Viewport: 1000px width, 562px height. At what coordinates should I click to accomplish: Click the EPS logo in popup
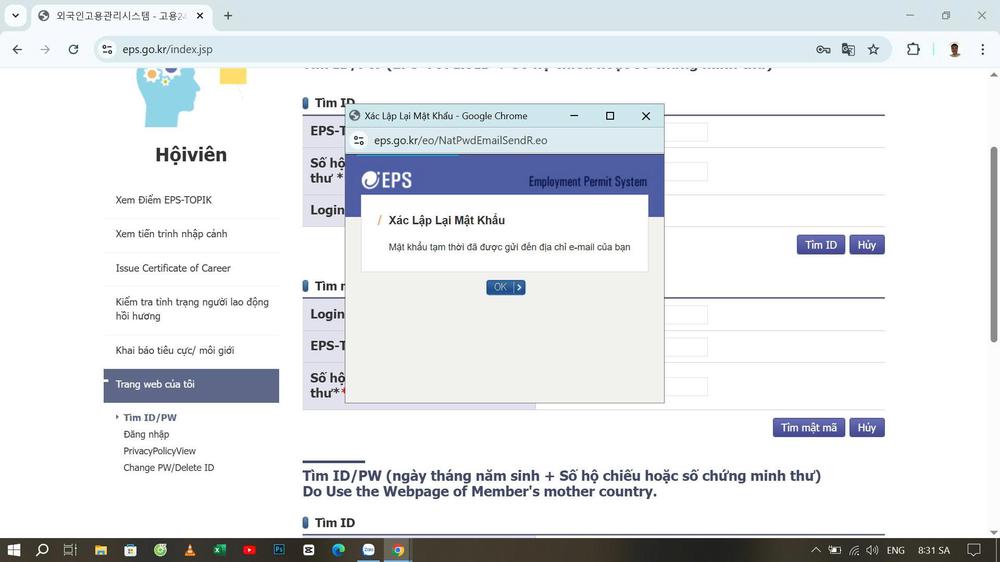[386, 181]
